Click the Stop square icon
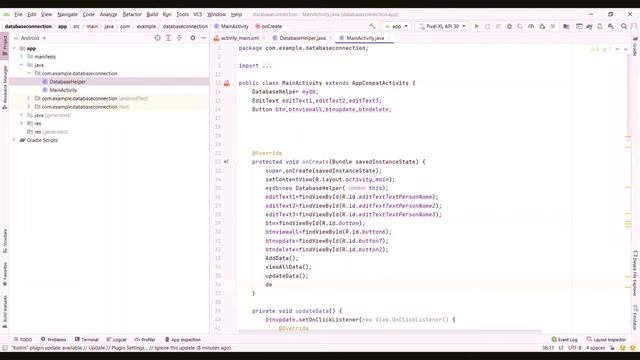Screen dimensions: 640x360 point(553,26)
